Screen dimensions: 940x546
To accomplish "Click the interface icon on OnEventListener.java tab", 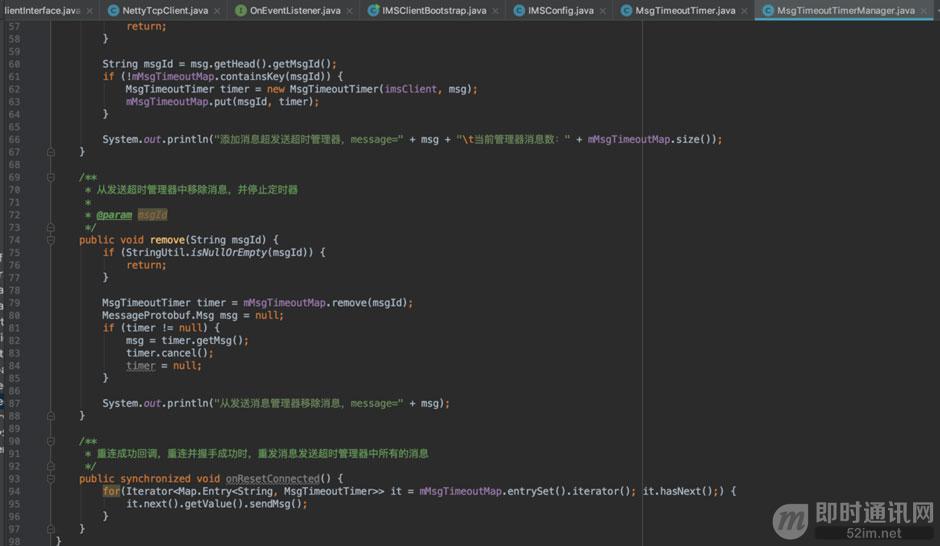I will pyautogui.click(x=240, y=10).
